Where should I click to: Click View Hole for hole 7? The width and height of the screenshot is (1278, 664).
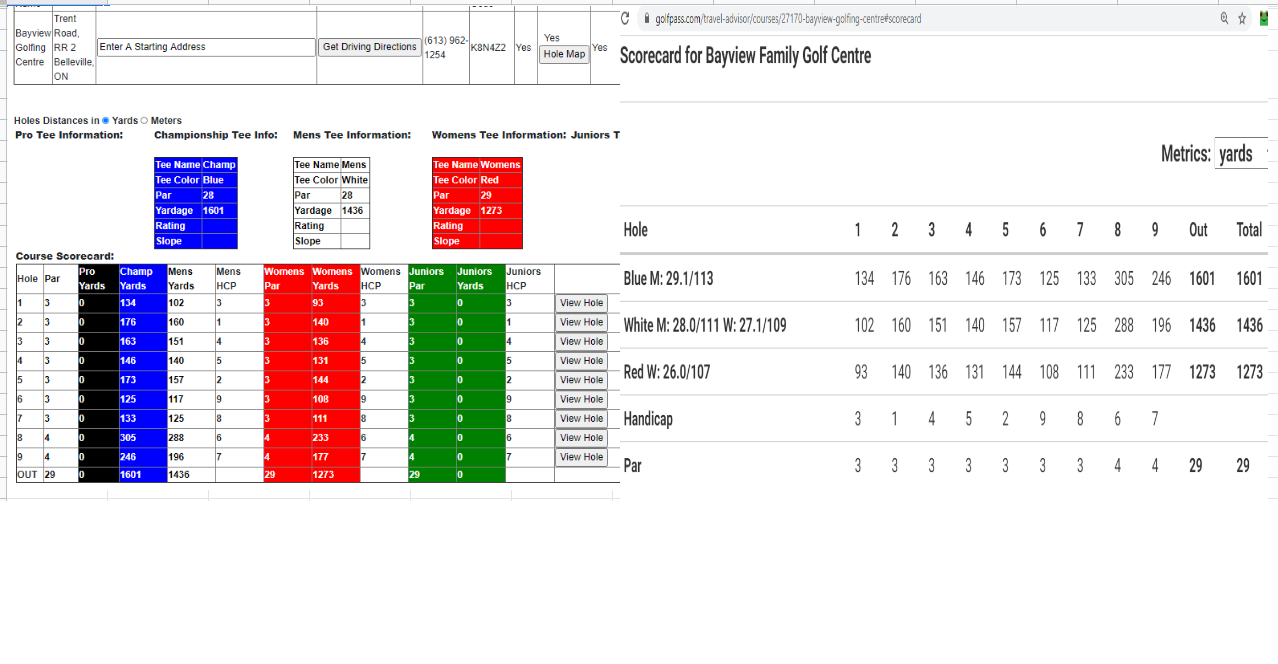pyautogui.click(x=582, y=418)
